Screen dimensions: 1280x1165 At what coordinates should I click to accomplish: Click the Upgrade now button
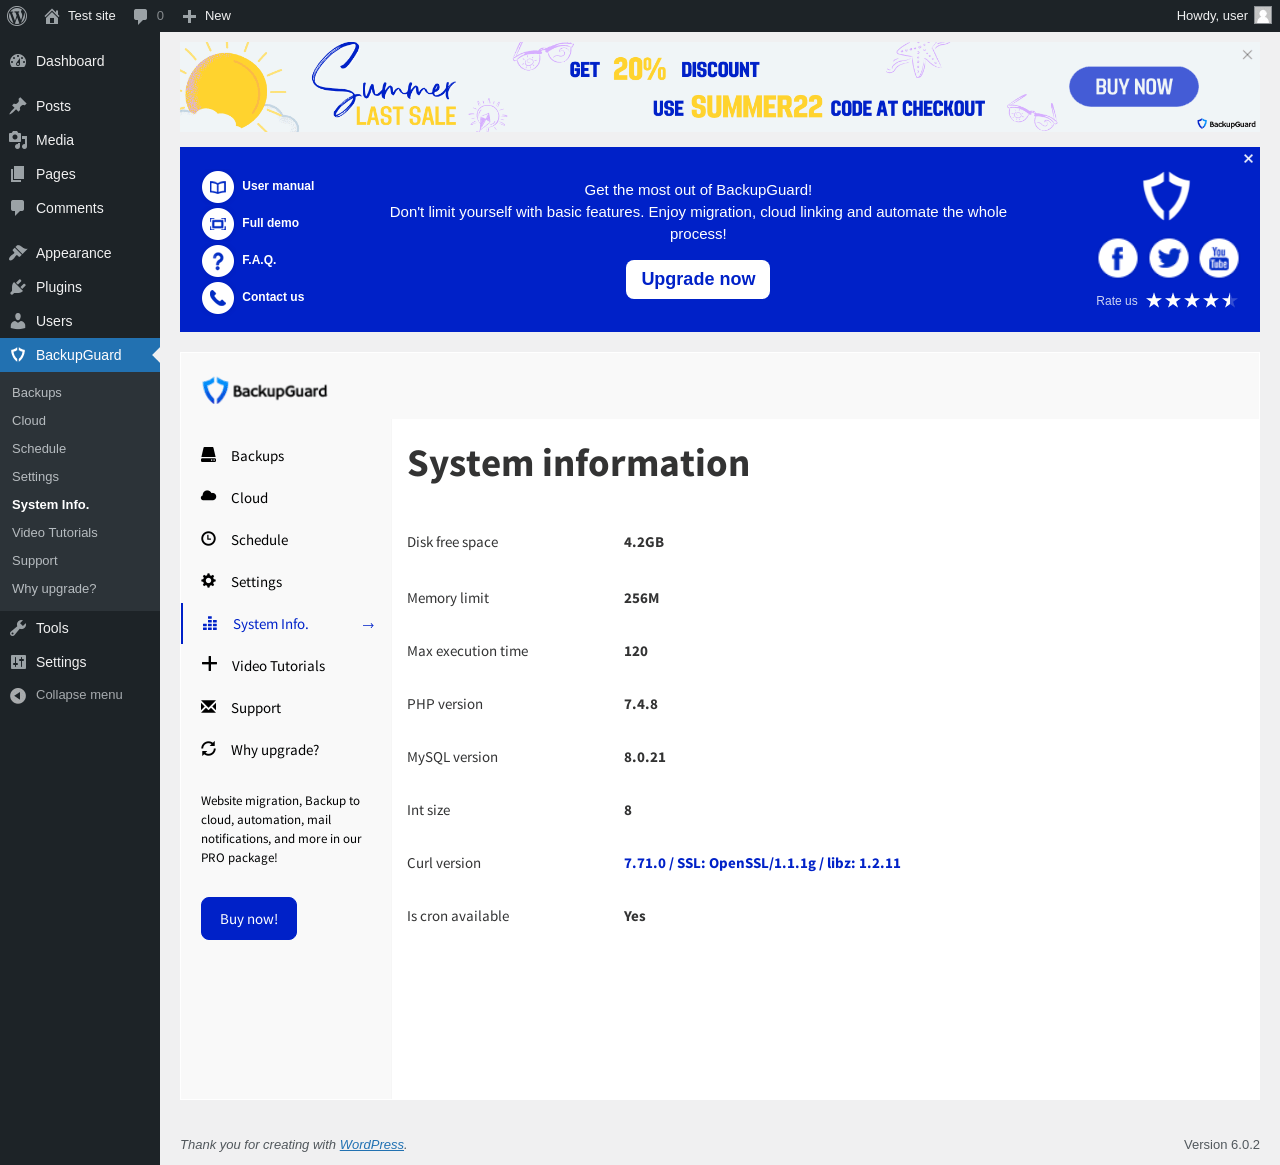(x=698, y=279)
